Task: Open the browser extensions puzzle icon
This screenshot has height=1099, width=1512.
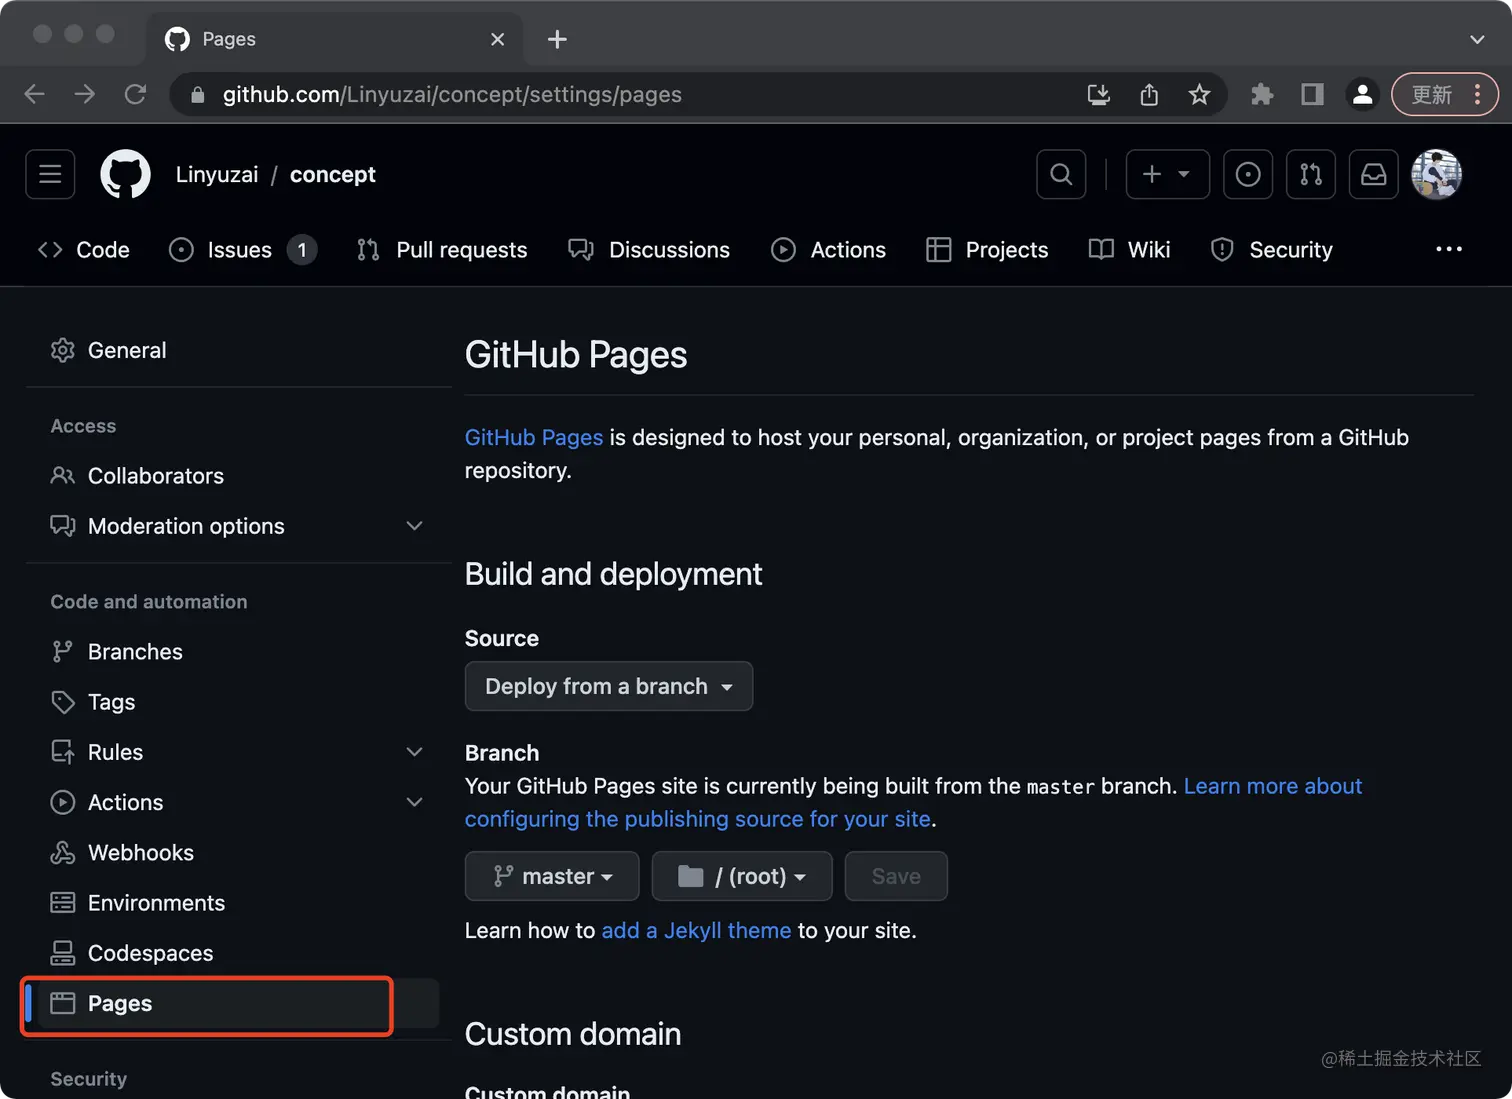Action: pos(1262,95)
